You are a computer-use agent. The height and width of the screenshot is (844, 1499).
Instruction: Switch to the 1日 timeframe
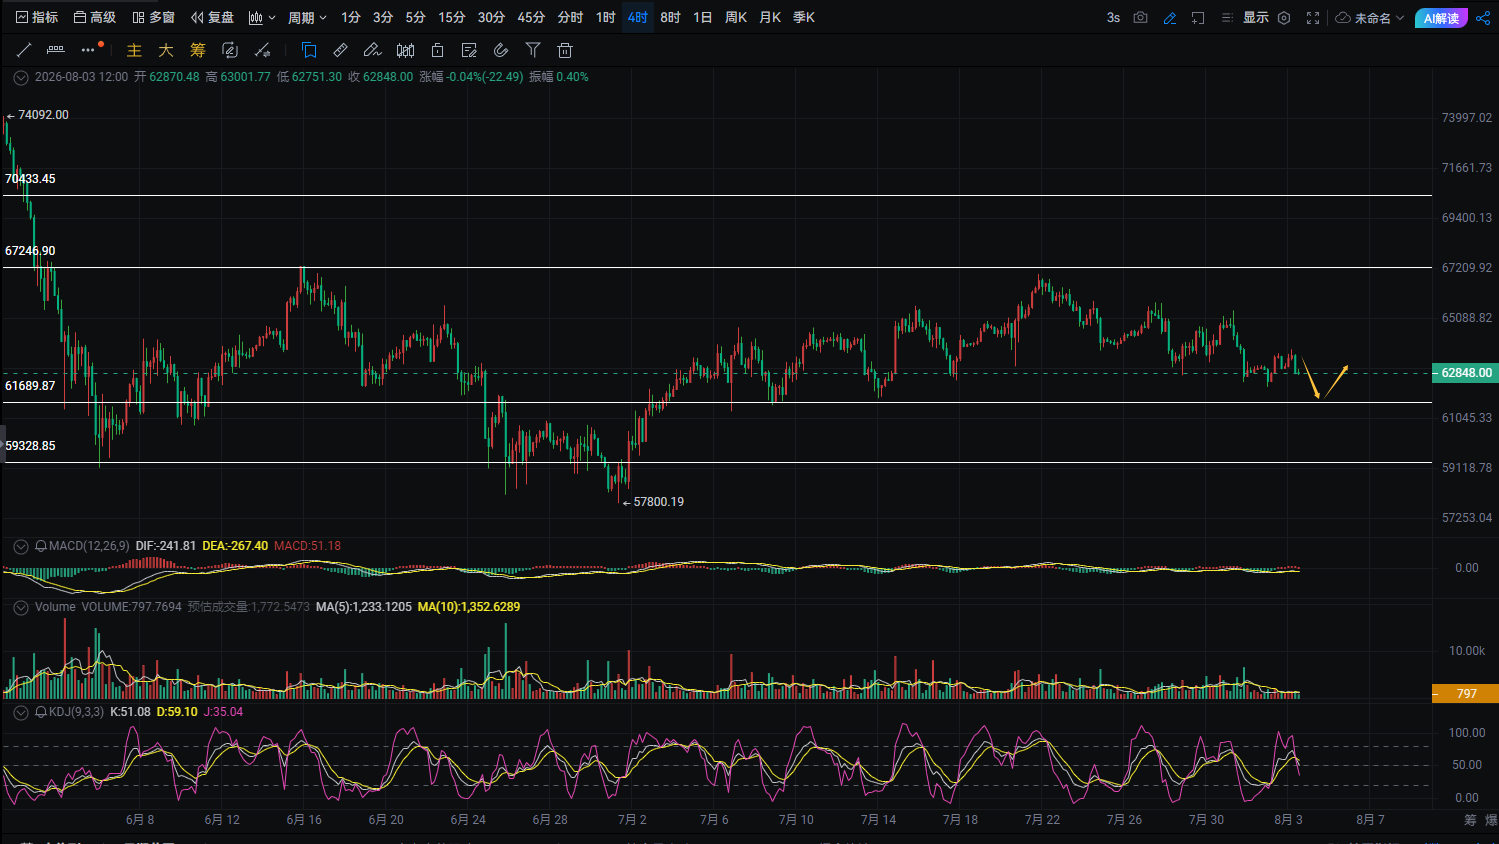point(702,18)
